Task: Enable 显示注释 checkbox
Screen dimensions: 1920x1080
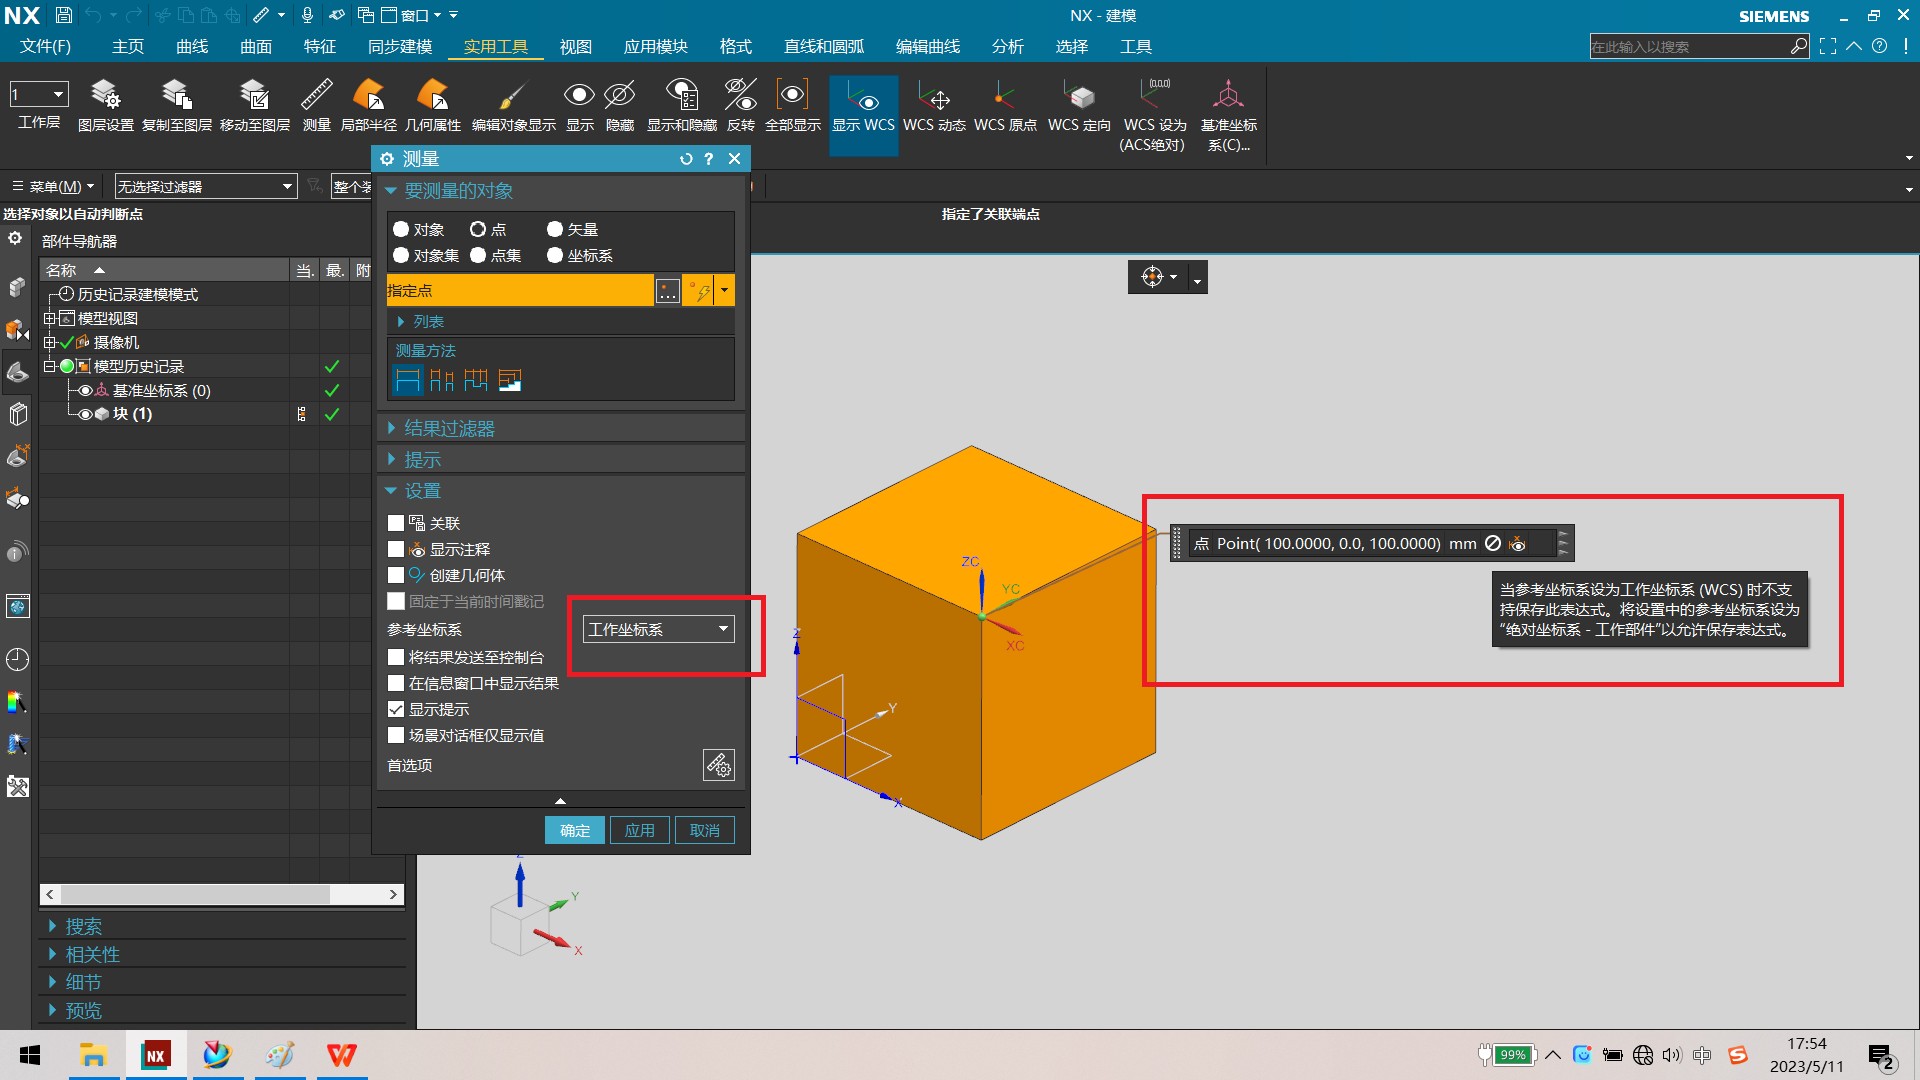Action: click(396, 549)
